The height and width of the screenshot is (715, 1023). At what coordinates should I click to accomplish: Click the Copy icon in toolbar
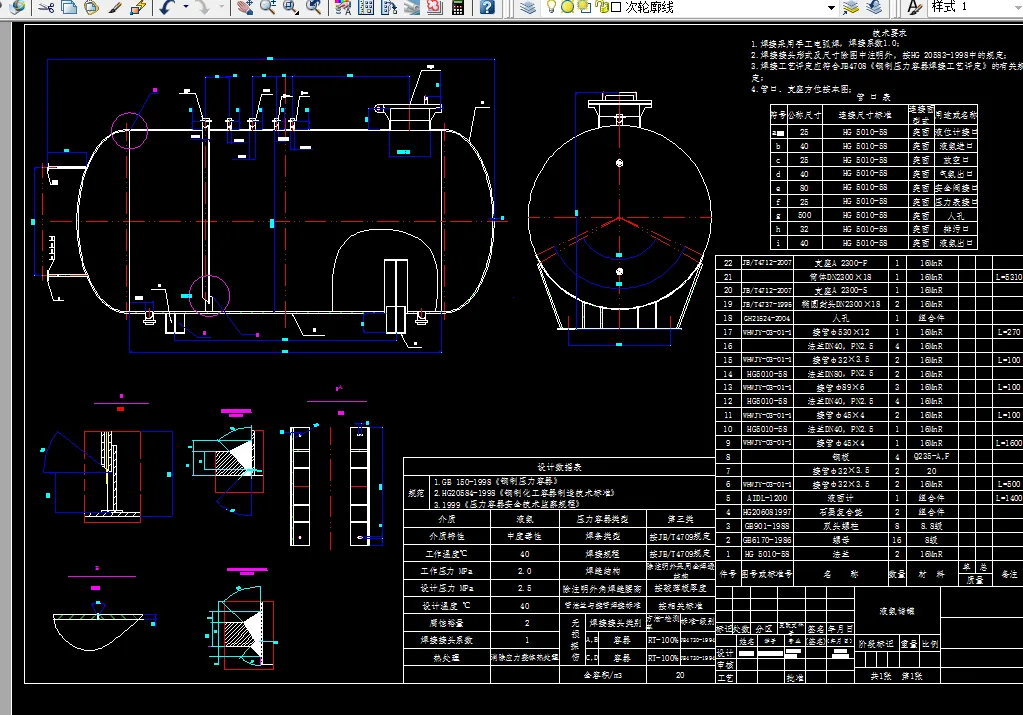click(69, 7)
